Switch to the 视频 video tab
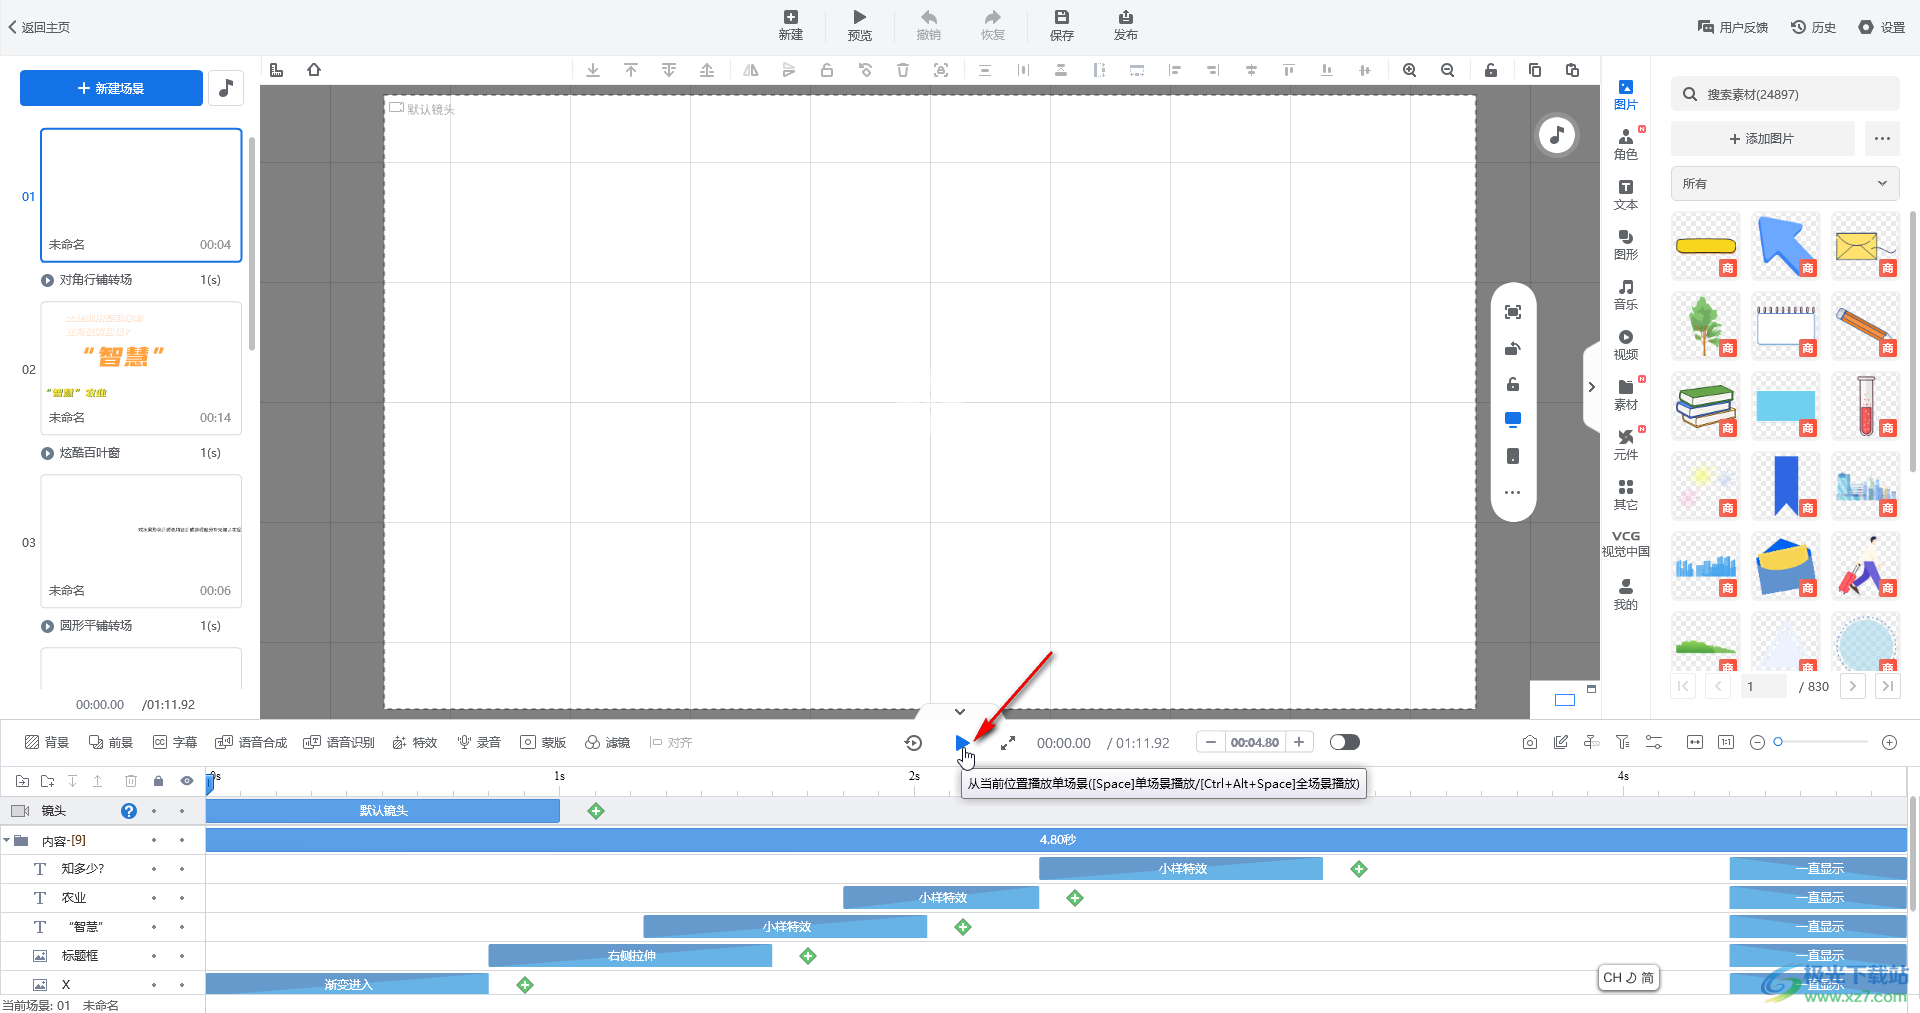The image size is (1920, 1013). pos(1626,345)
